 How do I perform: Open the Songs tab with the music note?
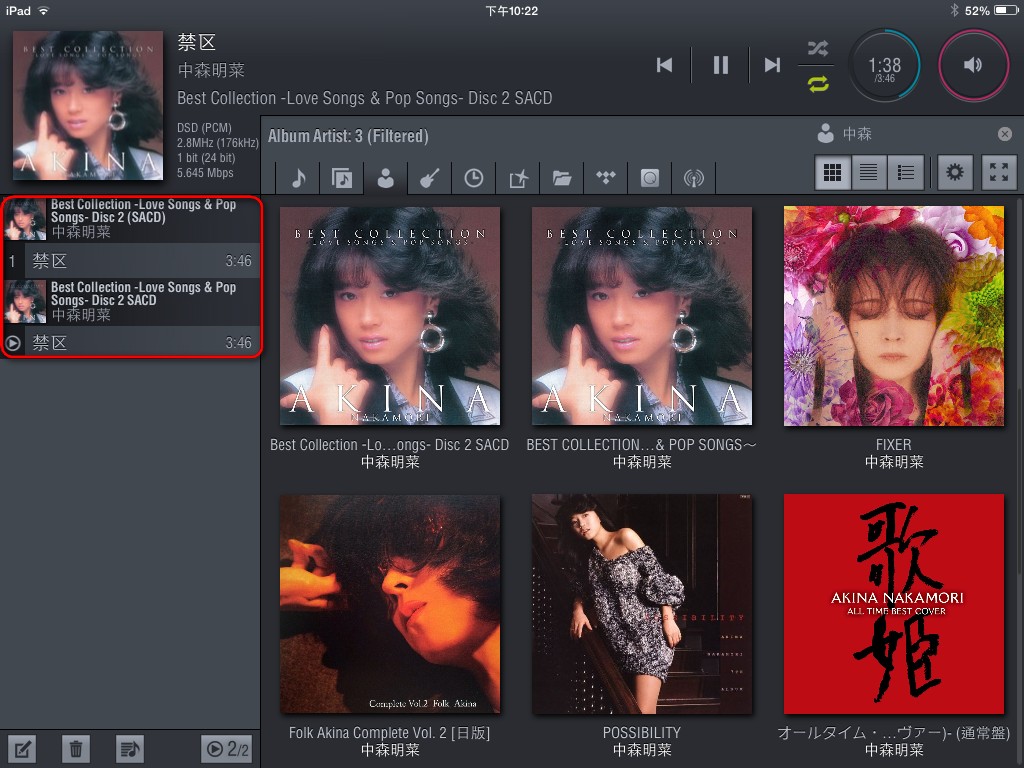point(297,178)
